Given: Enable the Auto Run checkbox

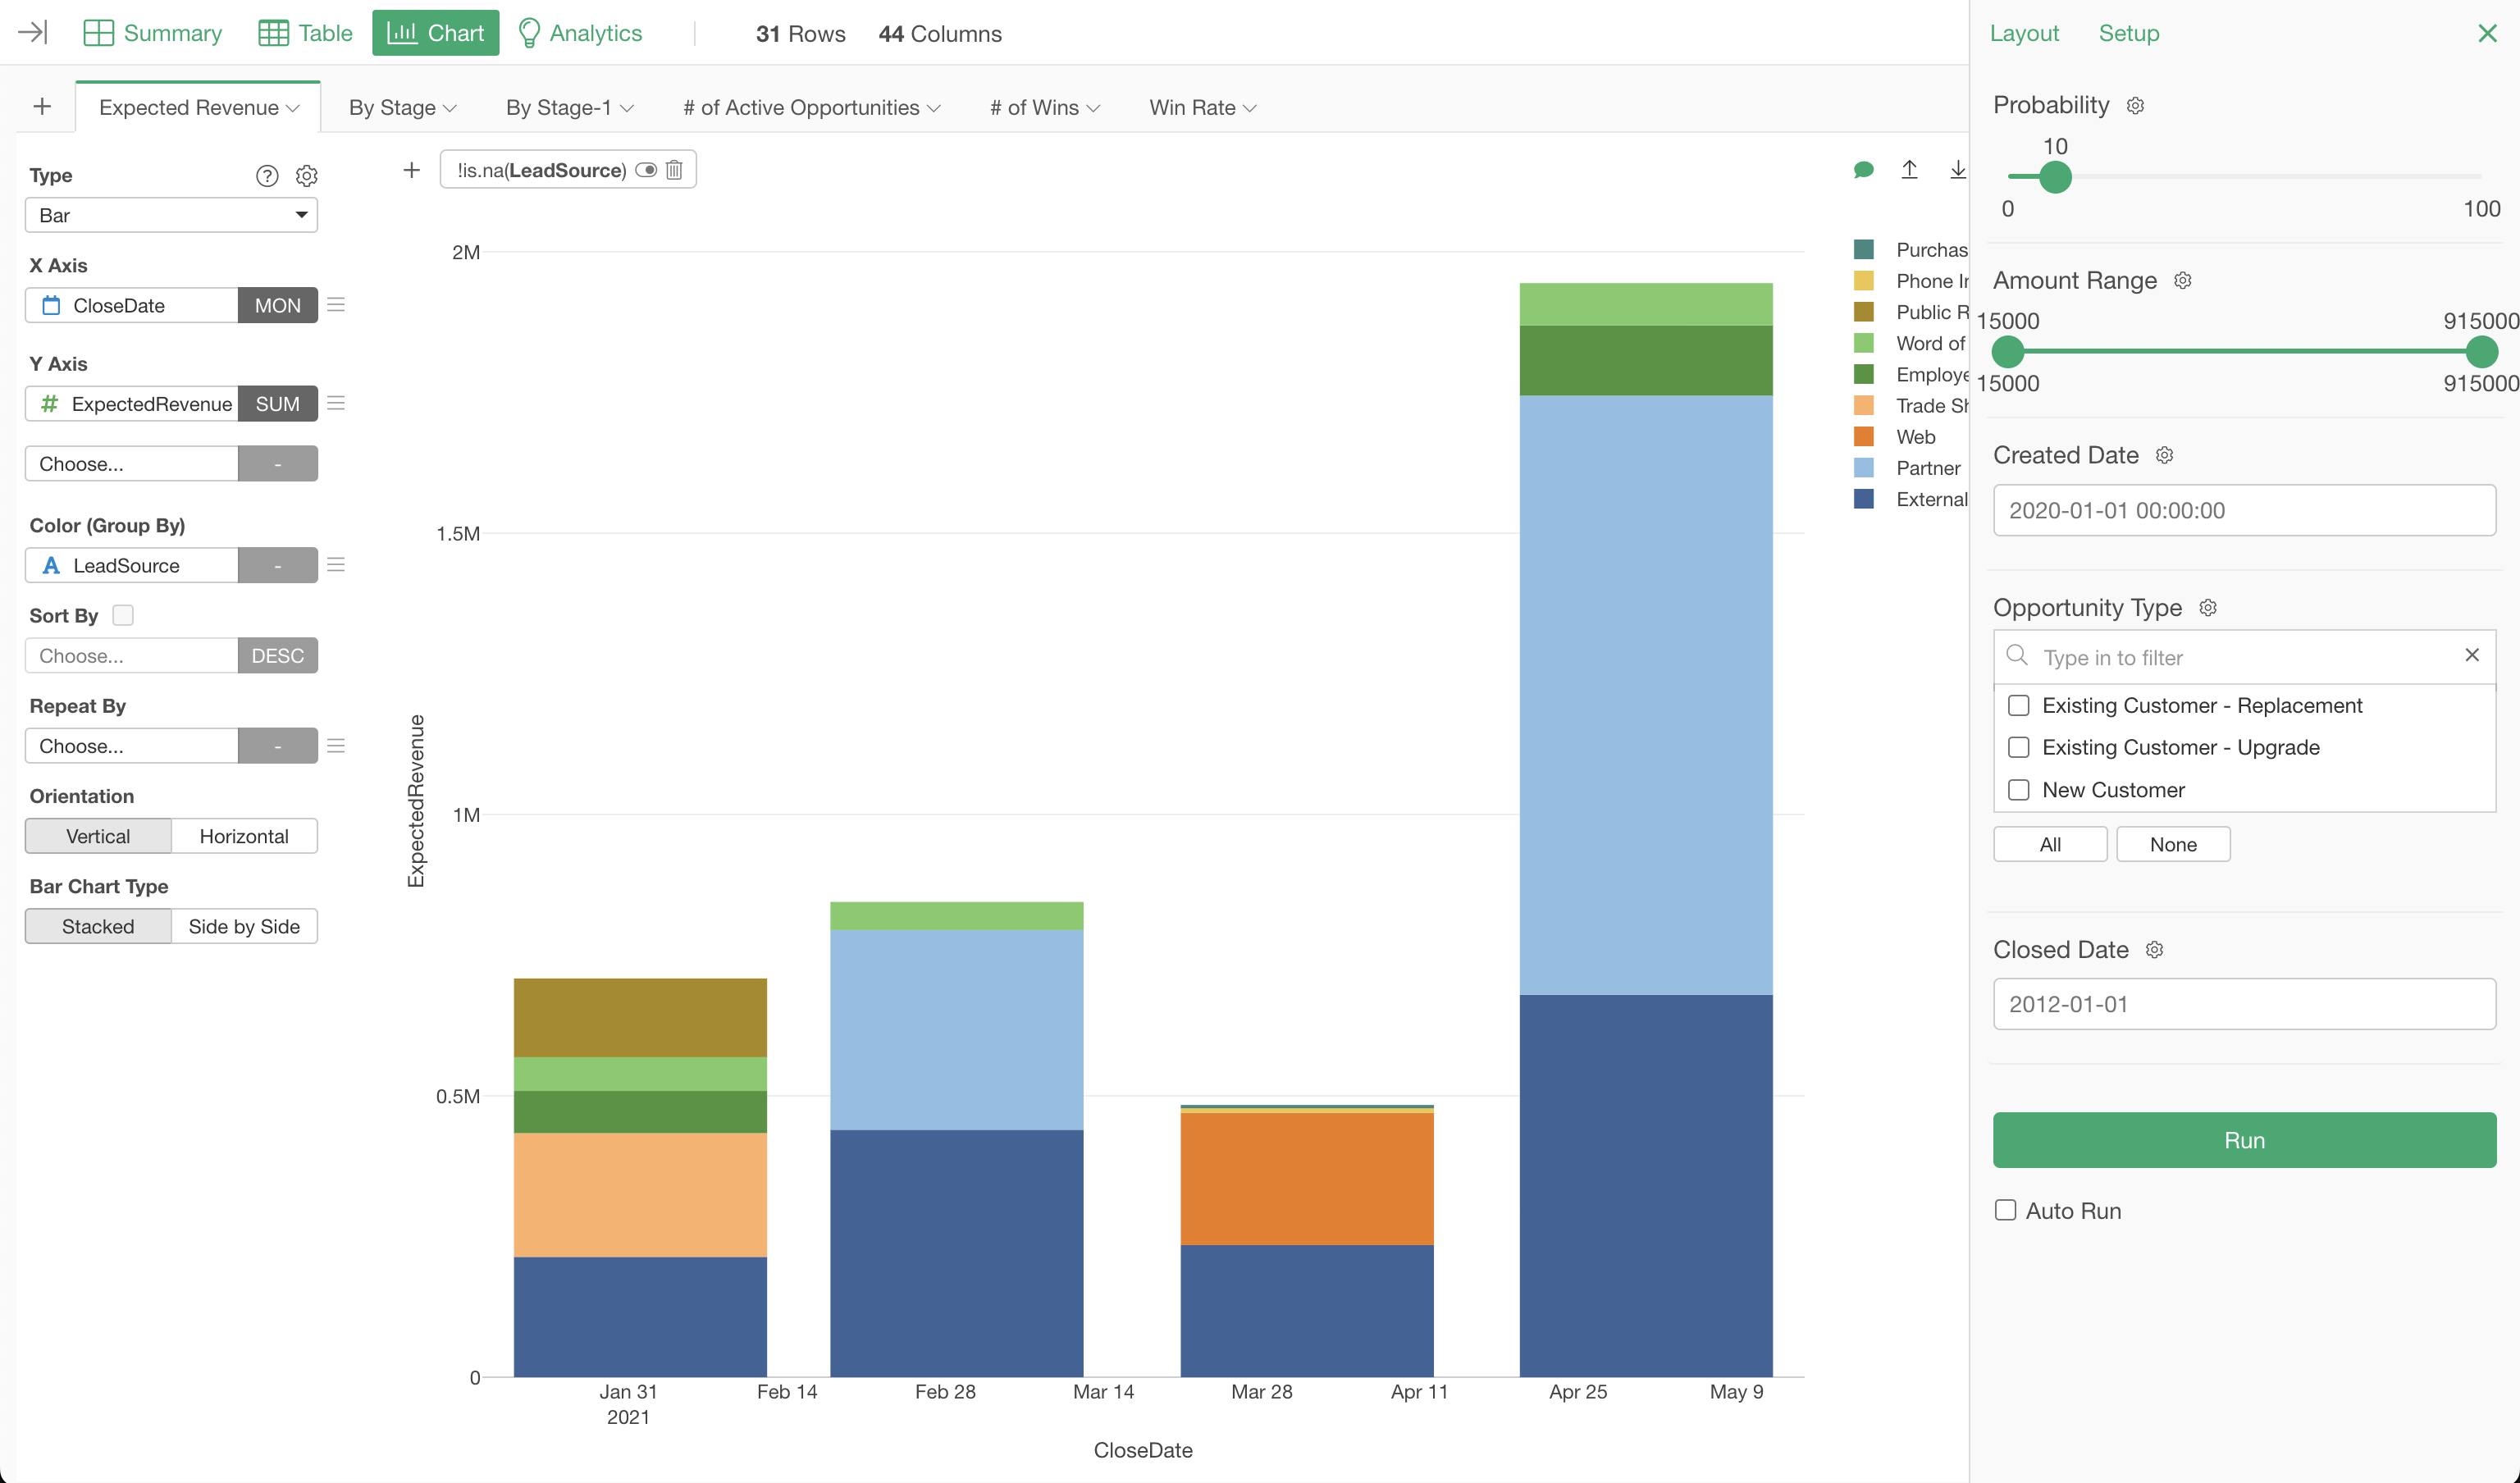Looking at the screenshot, I should [x=2005, y=1210].
